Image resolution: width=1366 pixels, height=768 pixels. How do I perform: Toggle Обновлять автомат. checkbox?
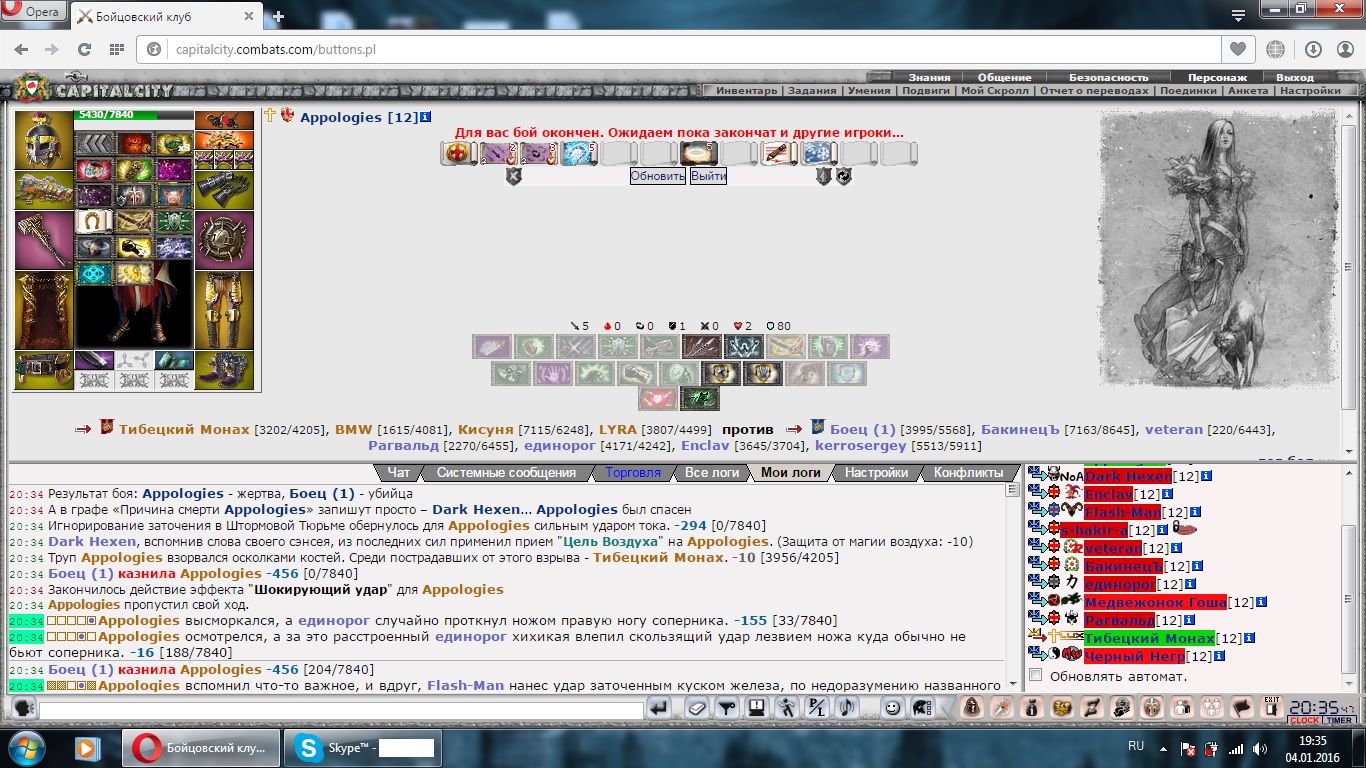tap(1036, 676)
